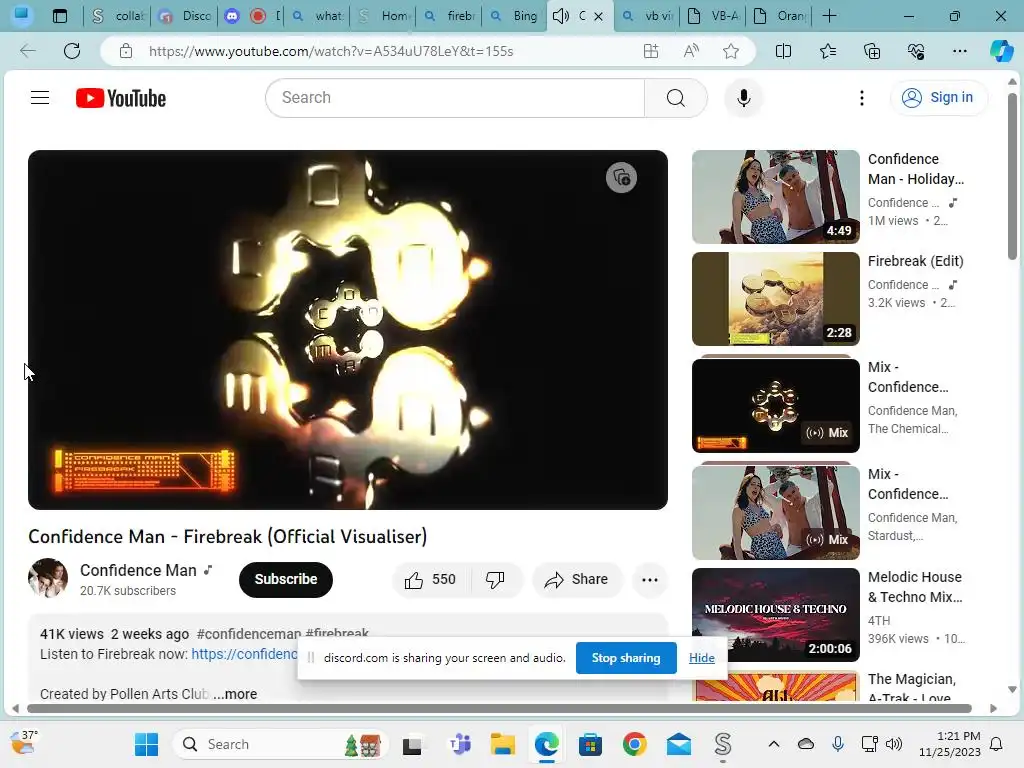Refresh the page
The height and width of the screenshot is (768, 1024).
(72, 51)
